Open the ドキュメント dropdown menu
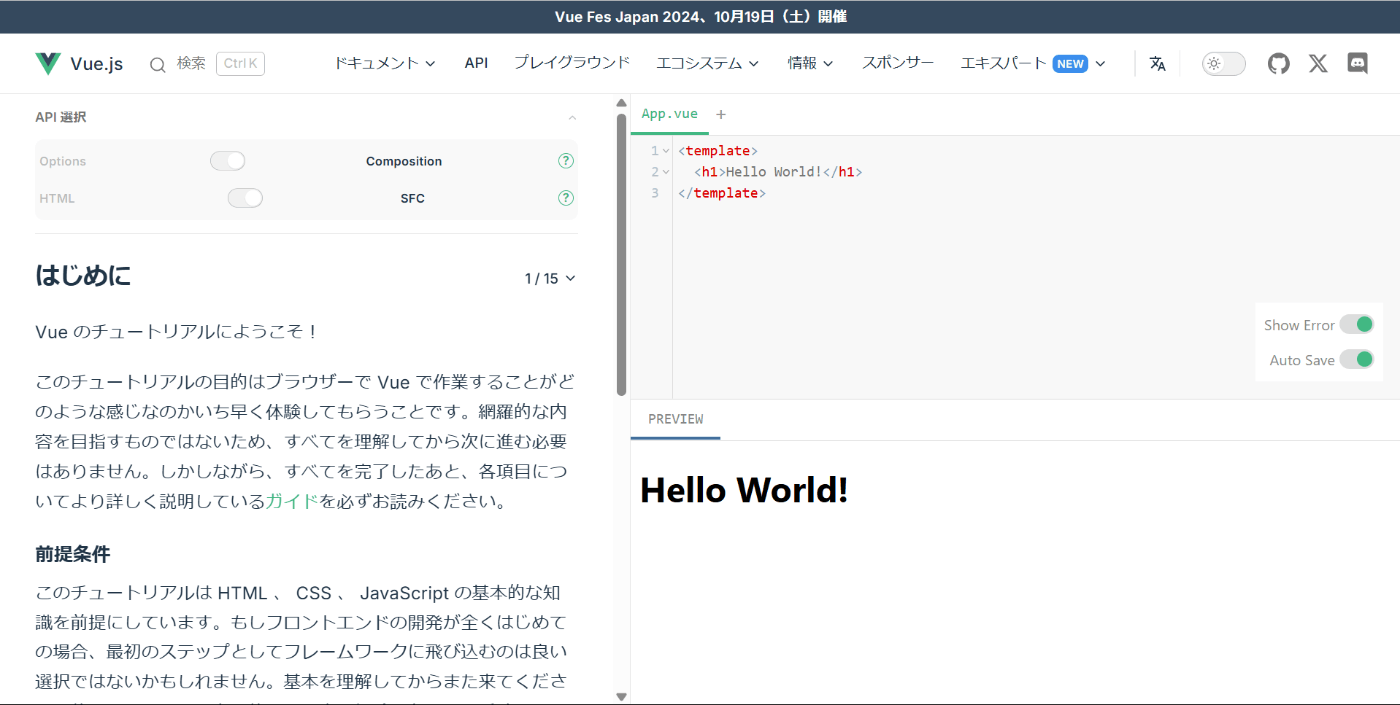This screenshot has height=705, width=1400. pyautogui.click(x=385, y=63)
